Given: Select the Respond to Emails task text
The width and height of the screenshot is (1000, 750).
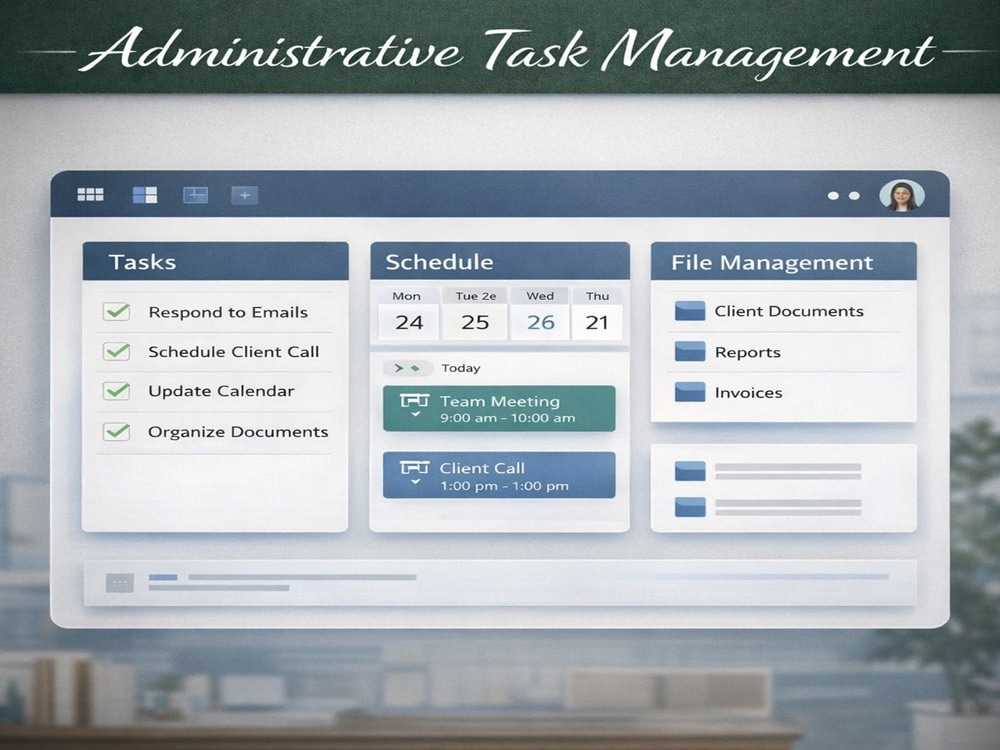Looking at the screenshot, I should [228, 312].
